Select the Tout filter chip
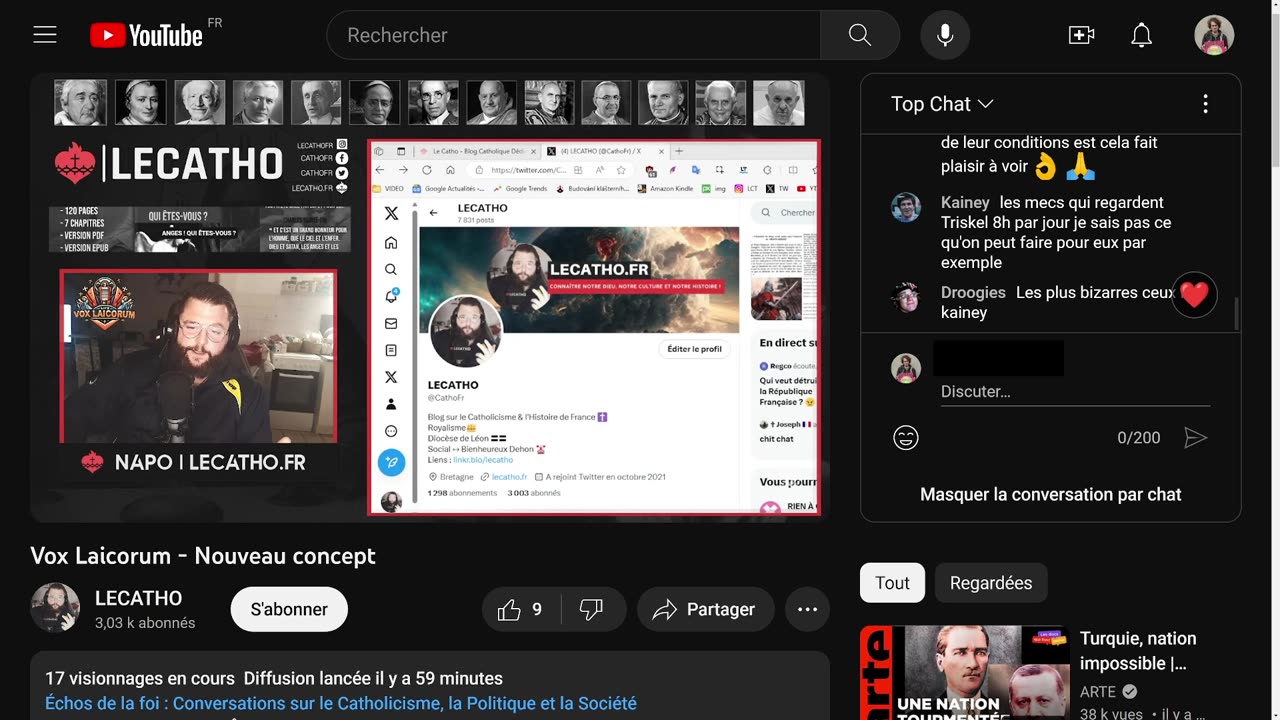Viewport: 1280px width, 720px height. point(892,583)
